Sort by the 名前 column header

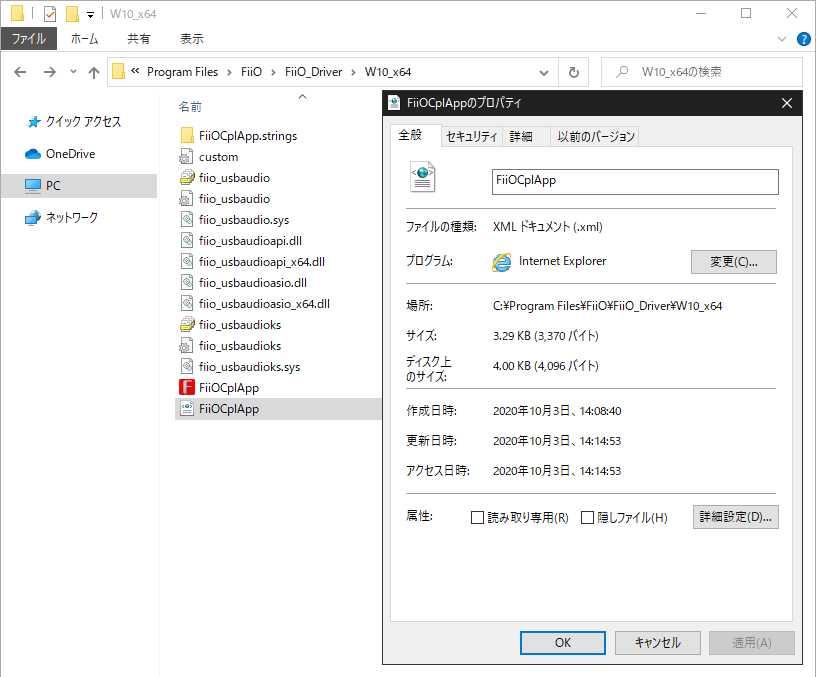point(190,107)
